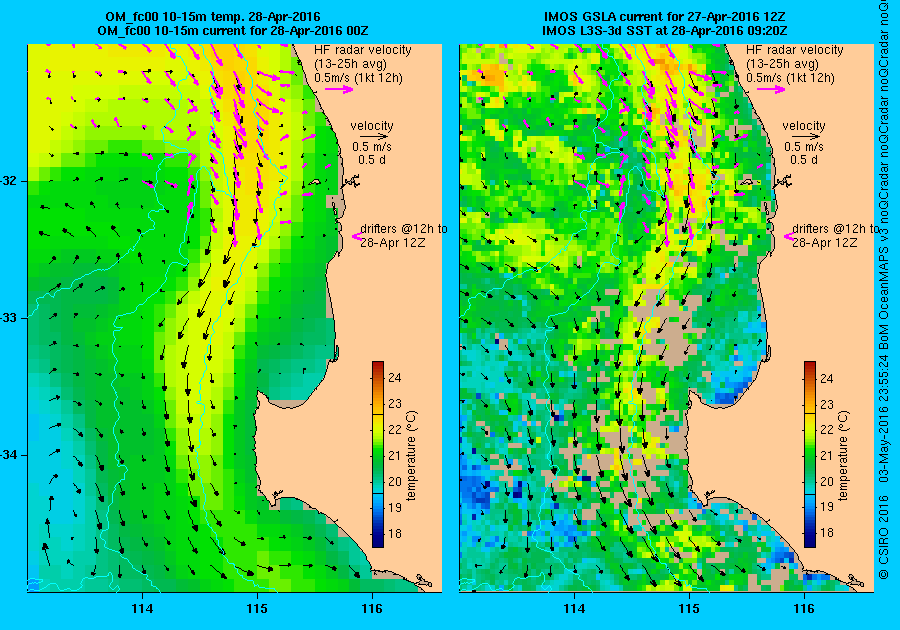Click the '23' tick on the IMOS SST colorbar
Viewport: 900px width, 630px height.
pyautogui.click(x=826, y=404)
